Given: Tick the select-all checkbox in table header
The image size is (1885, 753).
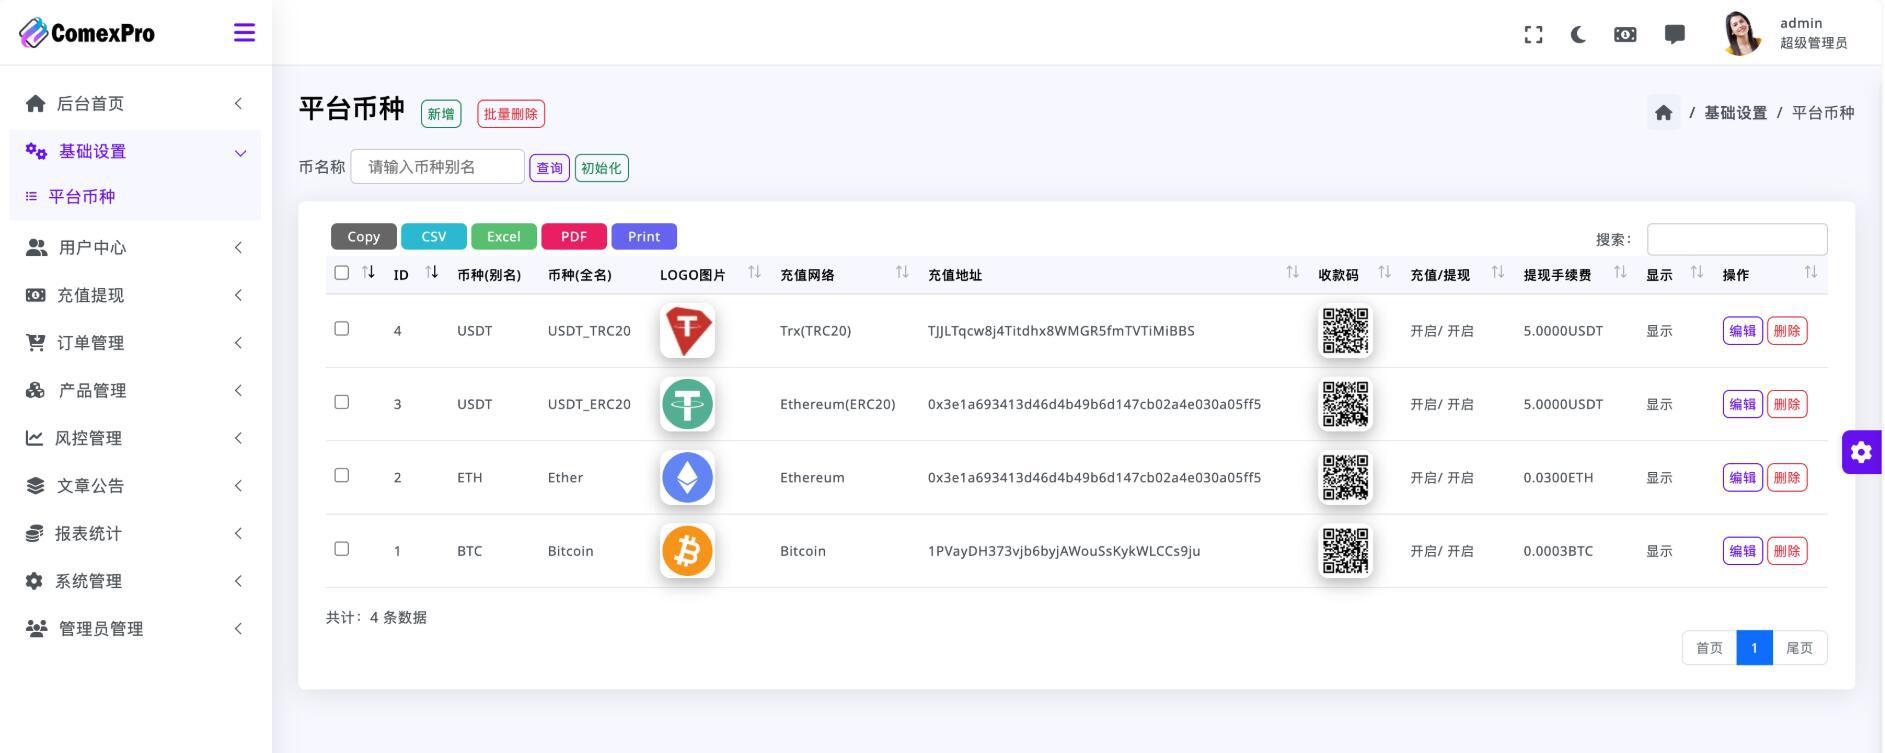Looking at the screenshot, I should click(342, 273).
